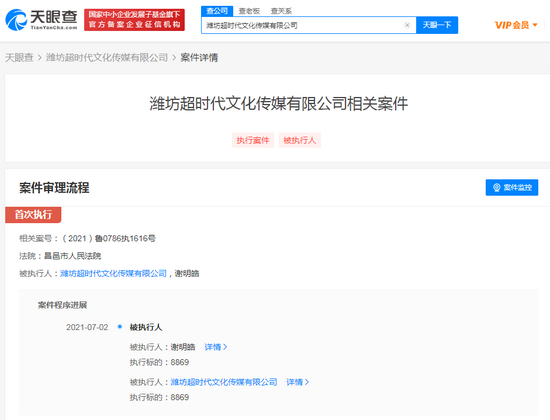550x420 pixels.
Task: Clear the search box with the X icon
Action: click(x=407, y=25)
